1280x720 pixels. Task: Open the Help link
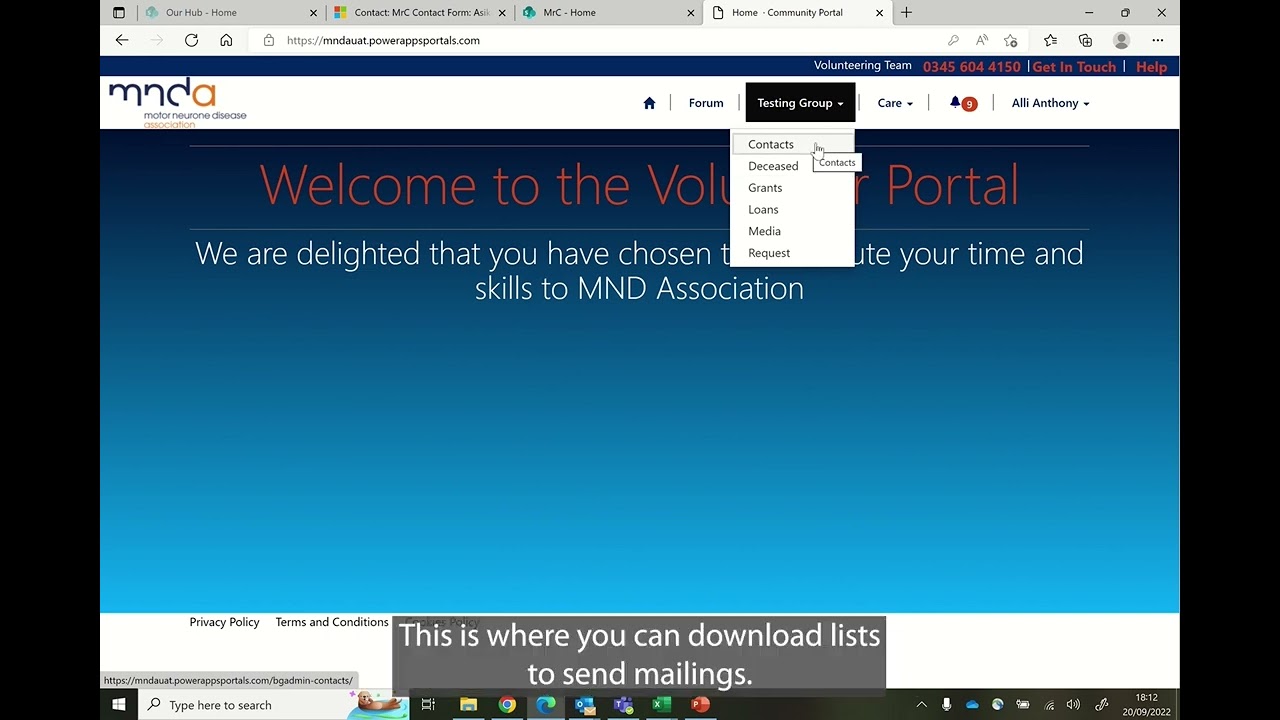point(1151,67)
